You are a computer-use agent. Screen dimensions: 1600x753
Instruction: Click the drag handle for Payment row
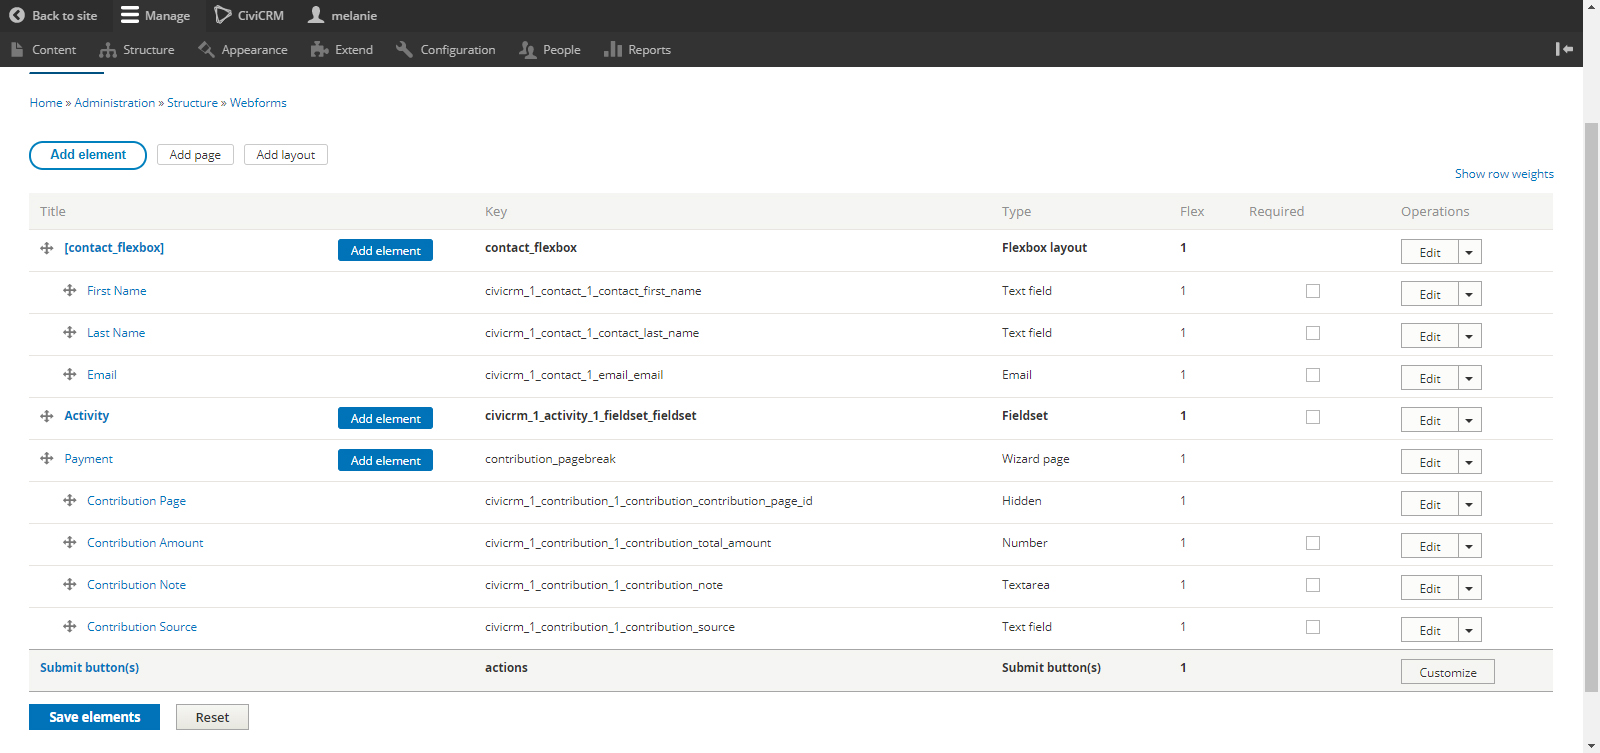click(x=47, y=458)
